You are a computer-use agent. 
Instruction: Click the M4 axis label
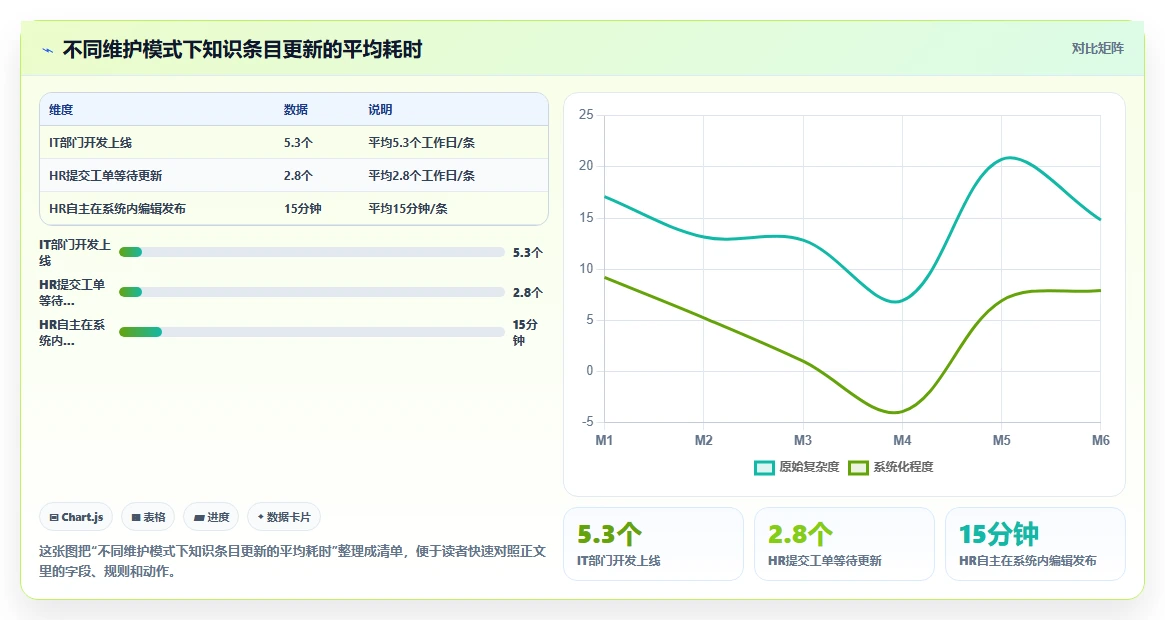tap(902, 440)
